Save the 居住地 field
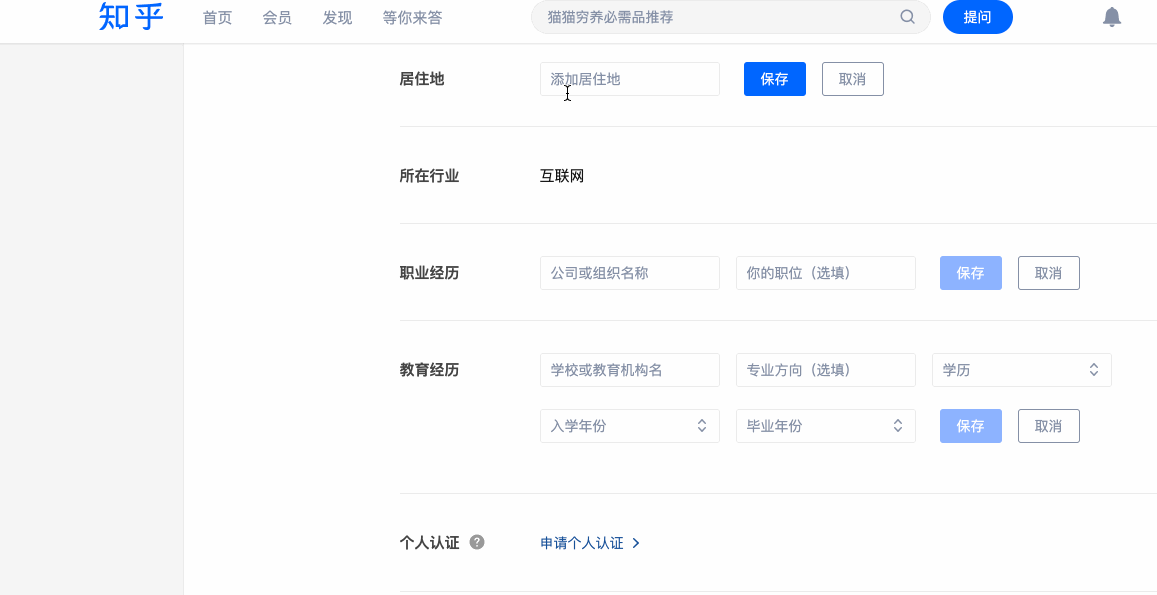 (x=774, y=79)
